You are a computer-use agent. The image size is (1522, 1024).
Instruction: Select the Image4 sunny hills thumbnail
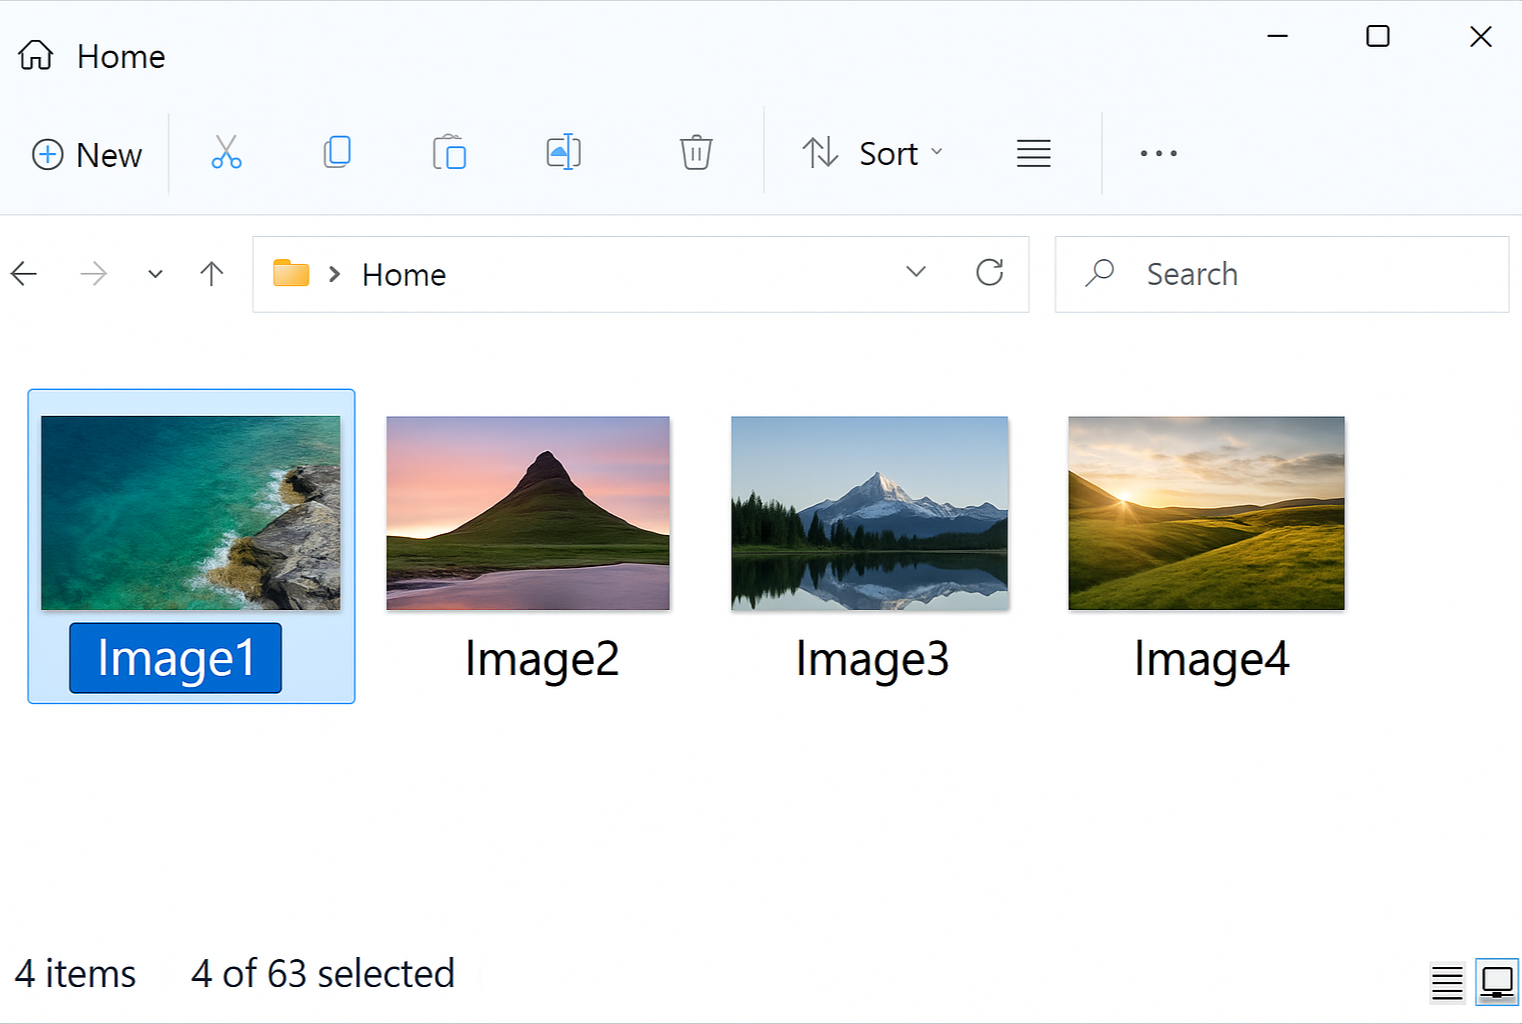click(1207, 513)
